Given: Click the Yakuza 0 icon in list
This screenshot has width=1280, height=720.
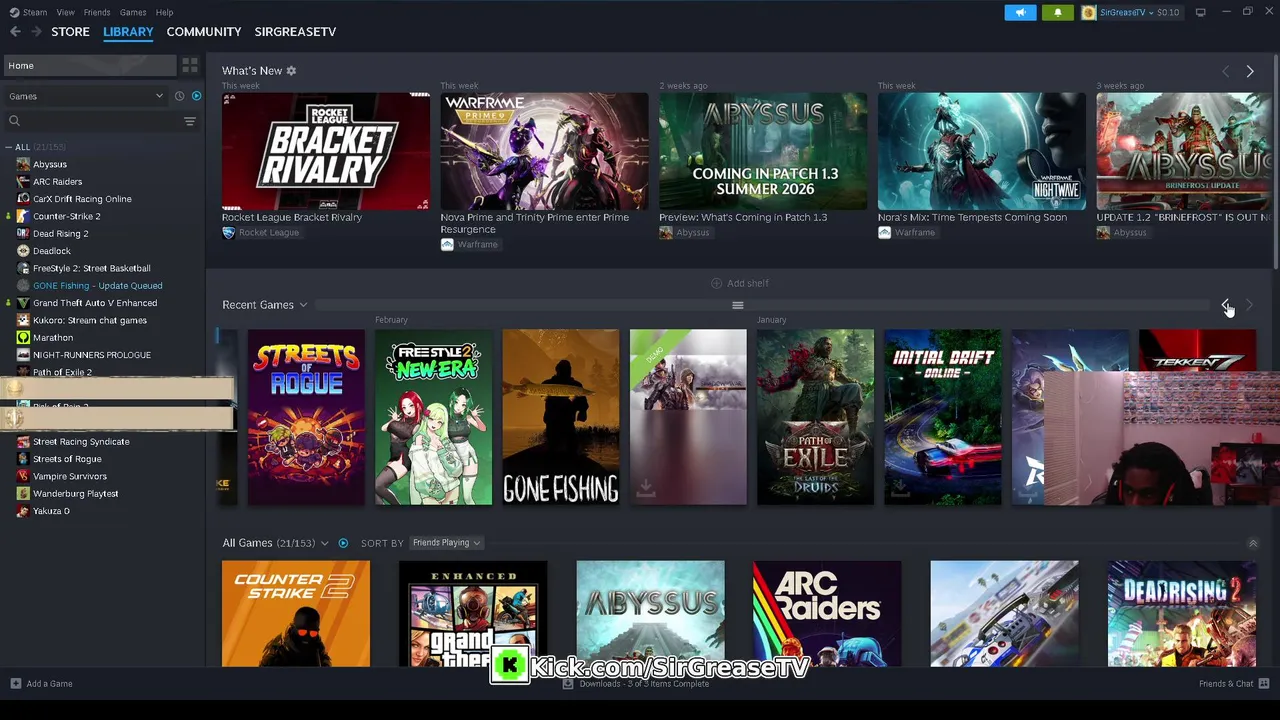Looking at the screenshot, I should click(23, 511).
